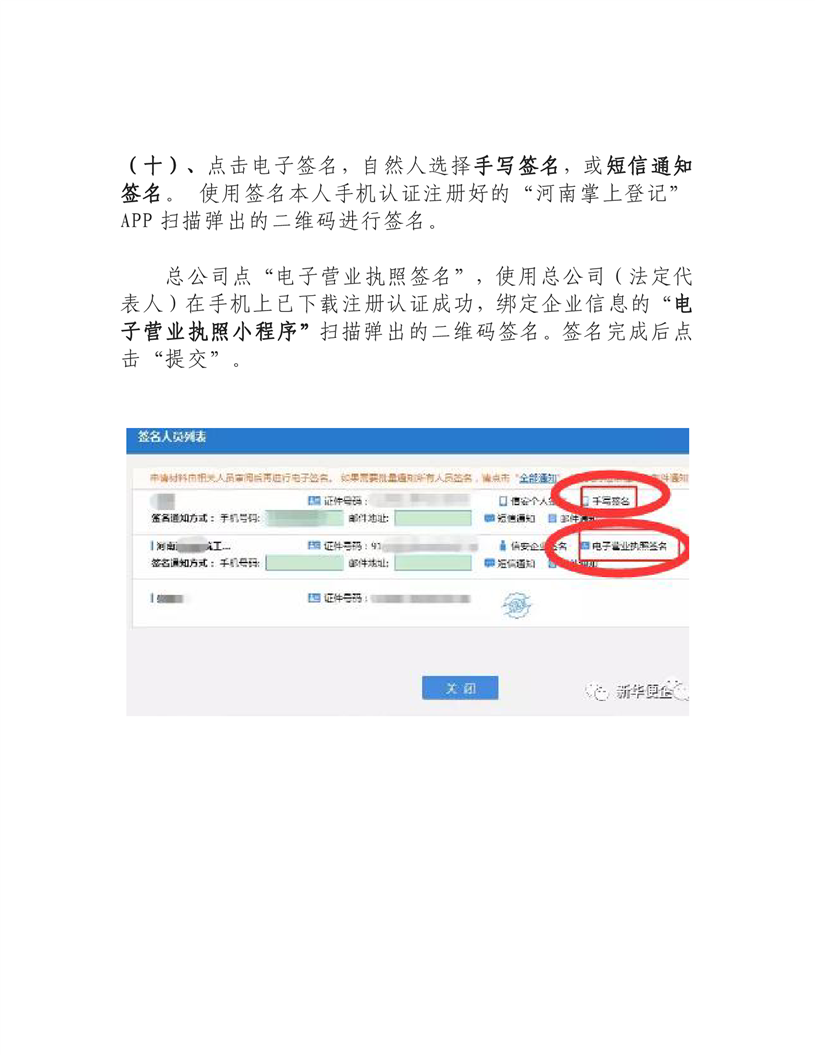815x1055 pixels.
Task: Send 短信通知 to the company signer
Action: pos(510,563)
